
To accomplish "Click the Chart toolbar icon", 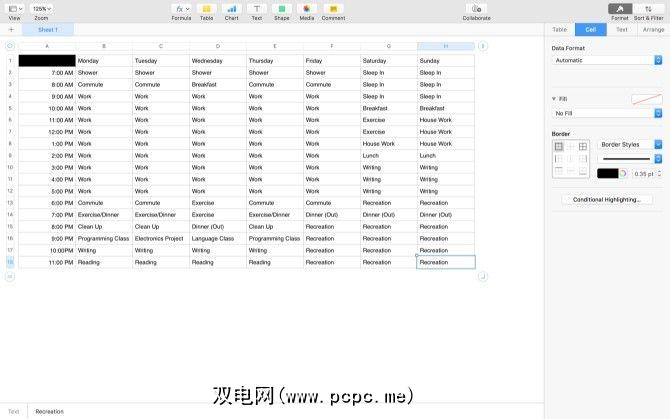I will pyautogui.click(x=231, y=9).
